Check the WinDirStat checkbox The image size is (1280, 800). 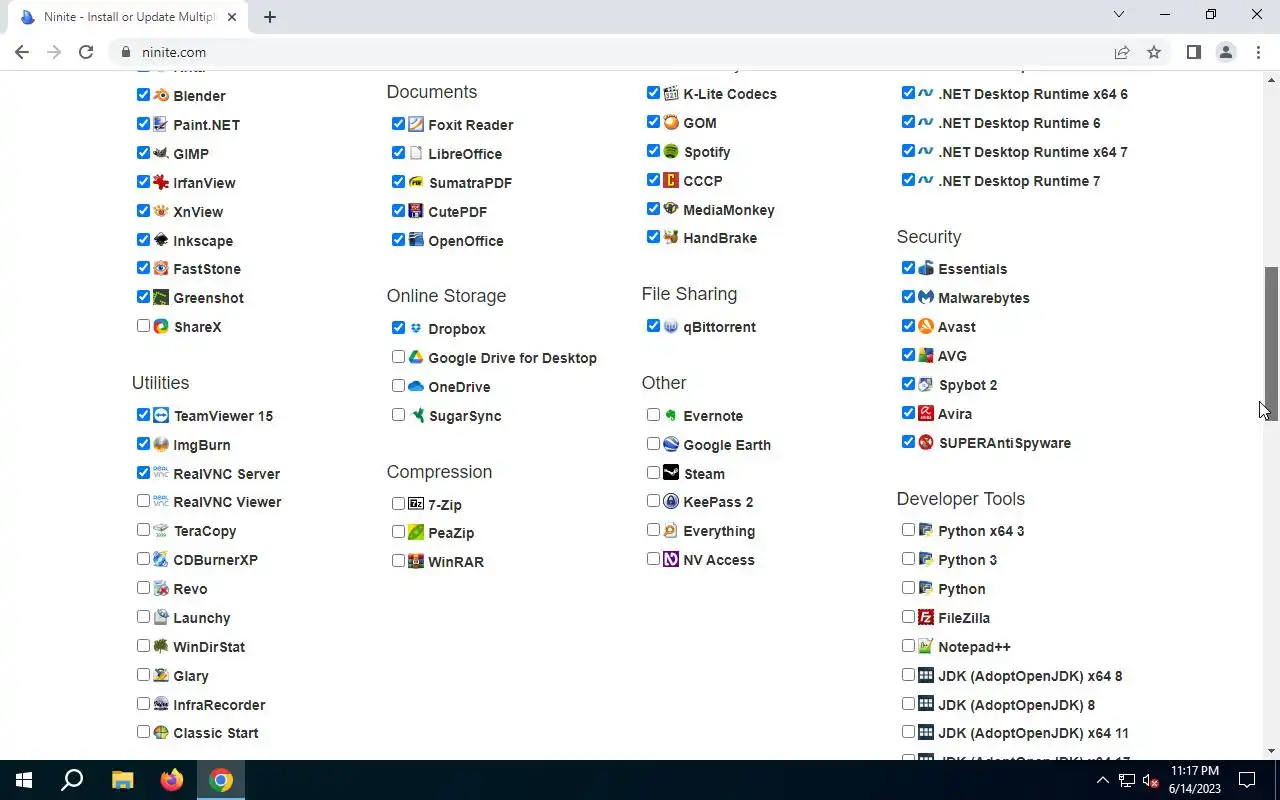coord(143,646)
